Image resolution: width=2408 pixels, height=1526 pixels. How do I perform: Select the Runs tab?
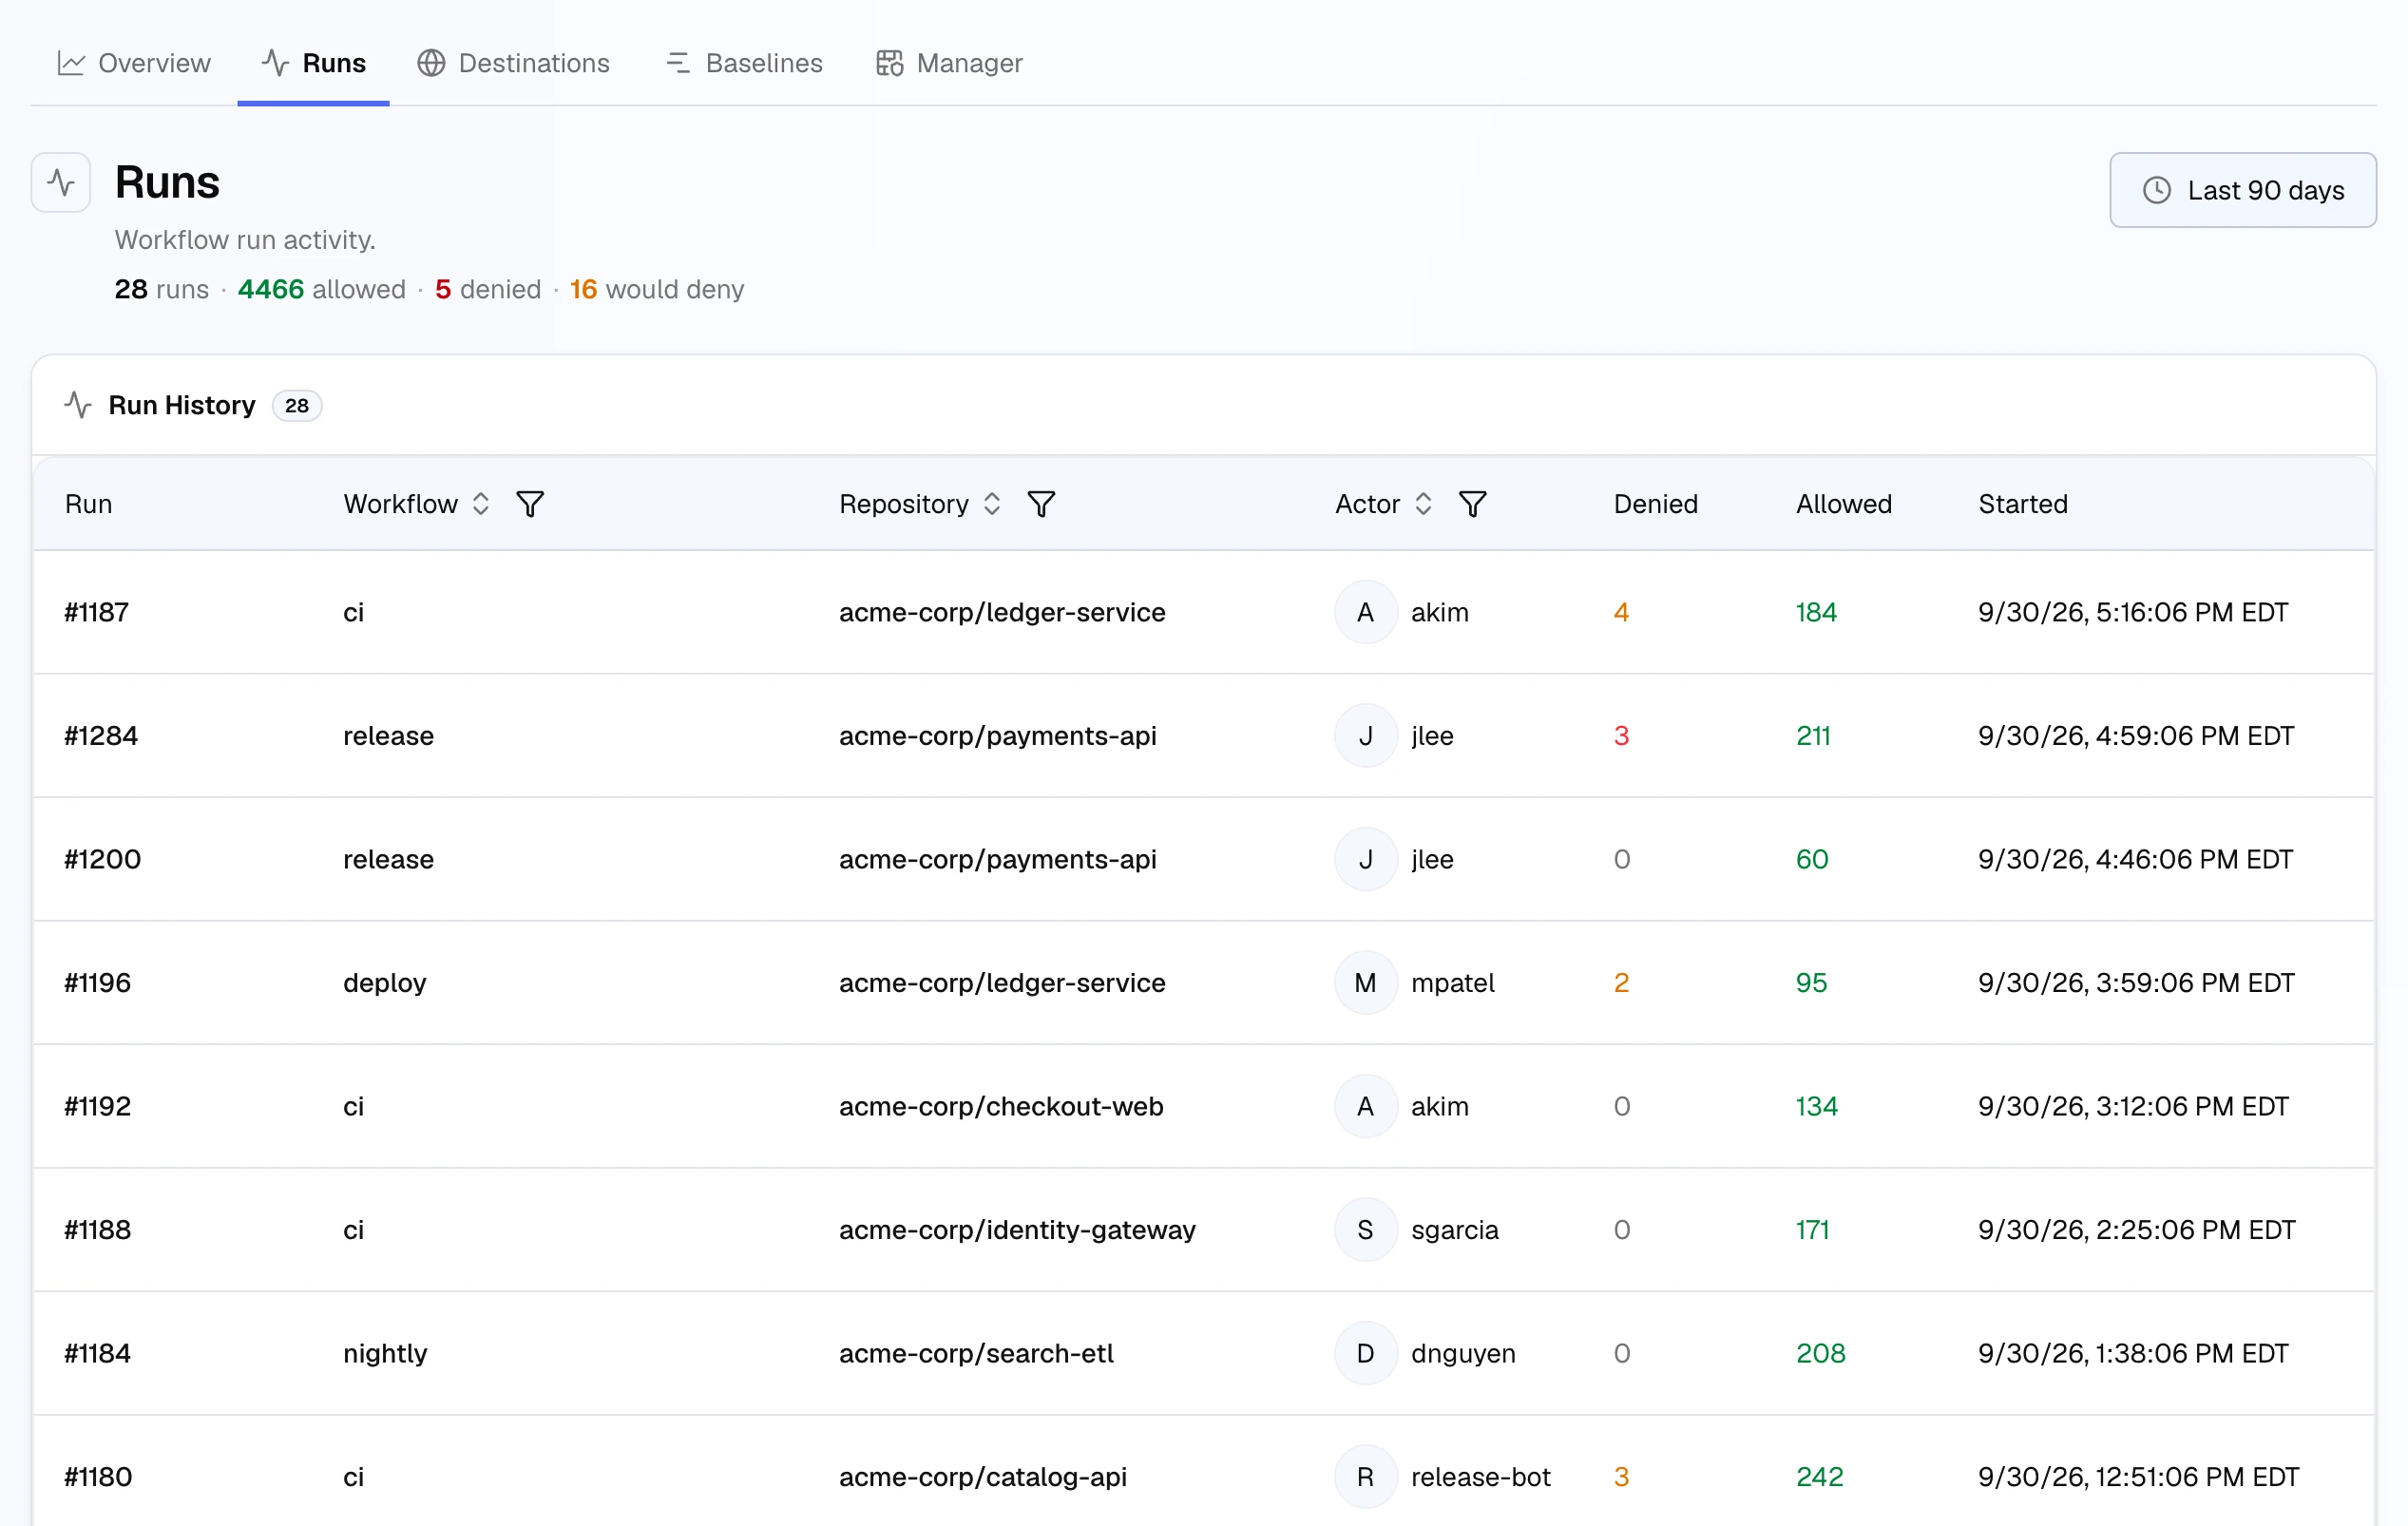(314, 63)
